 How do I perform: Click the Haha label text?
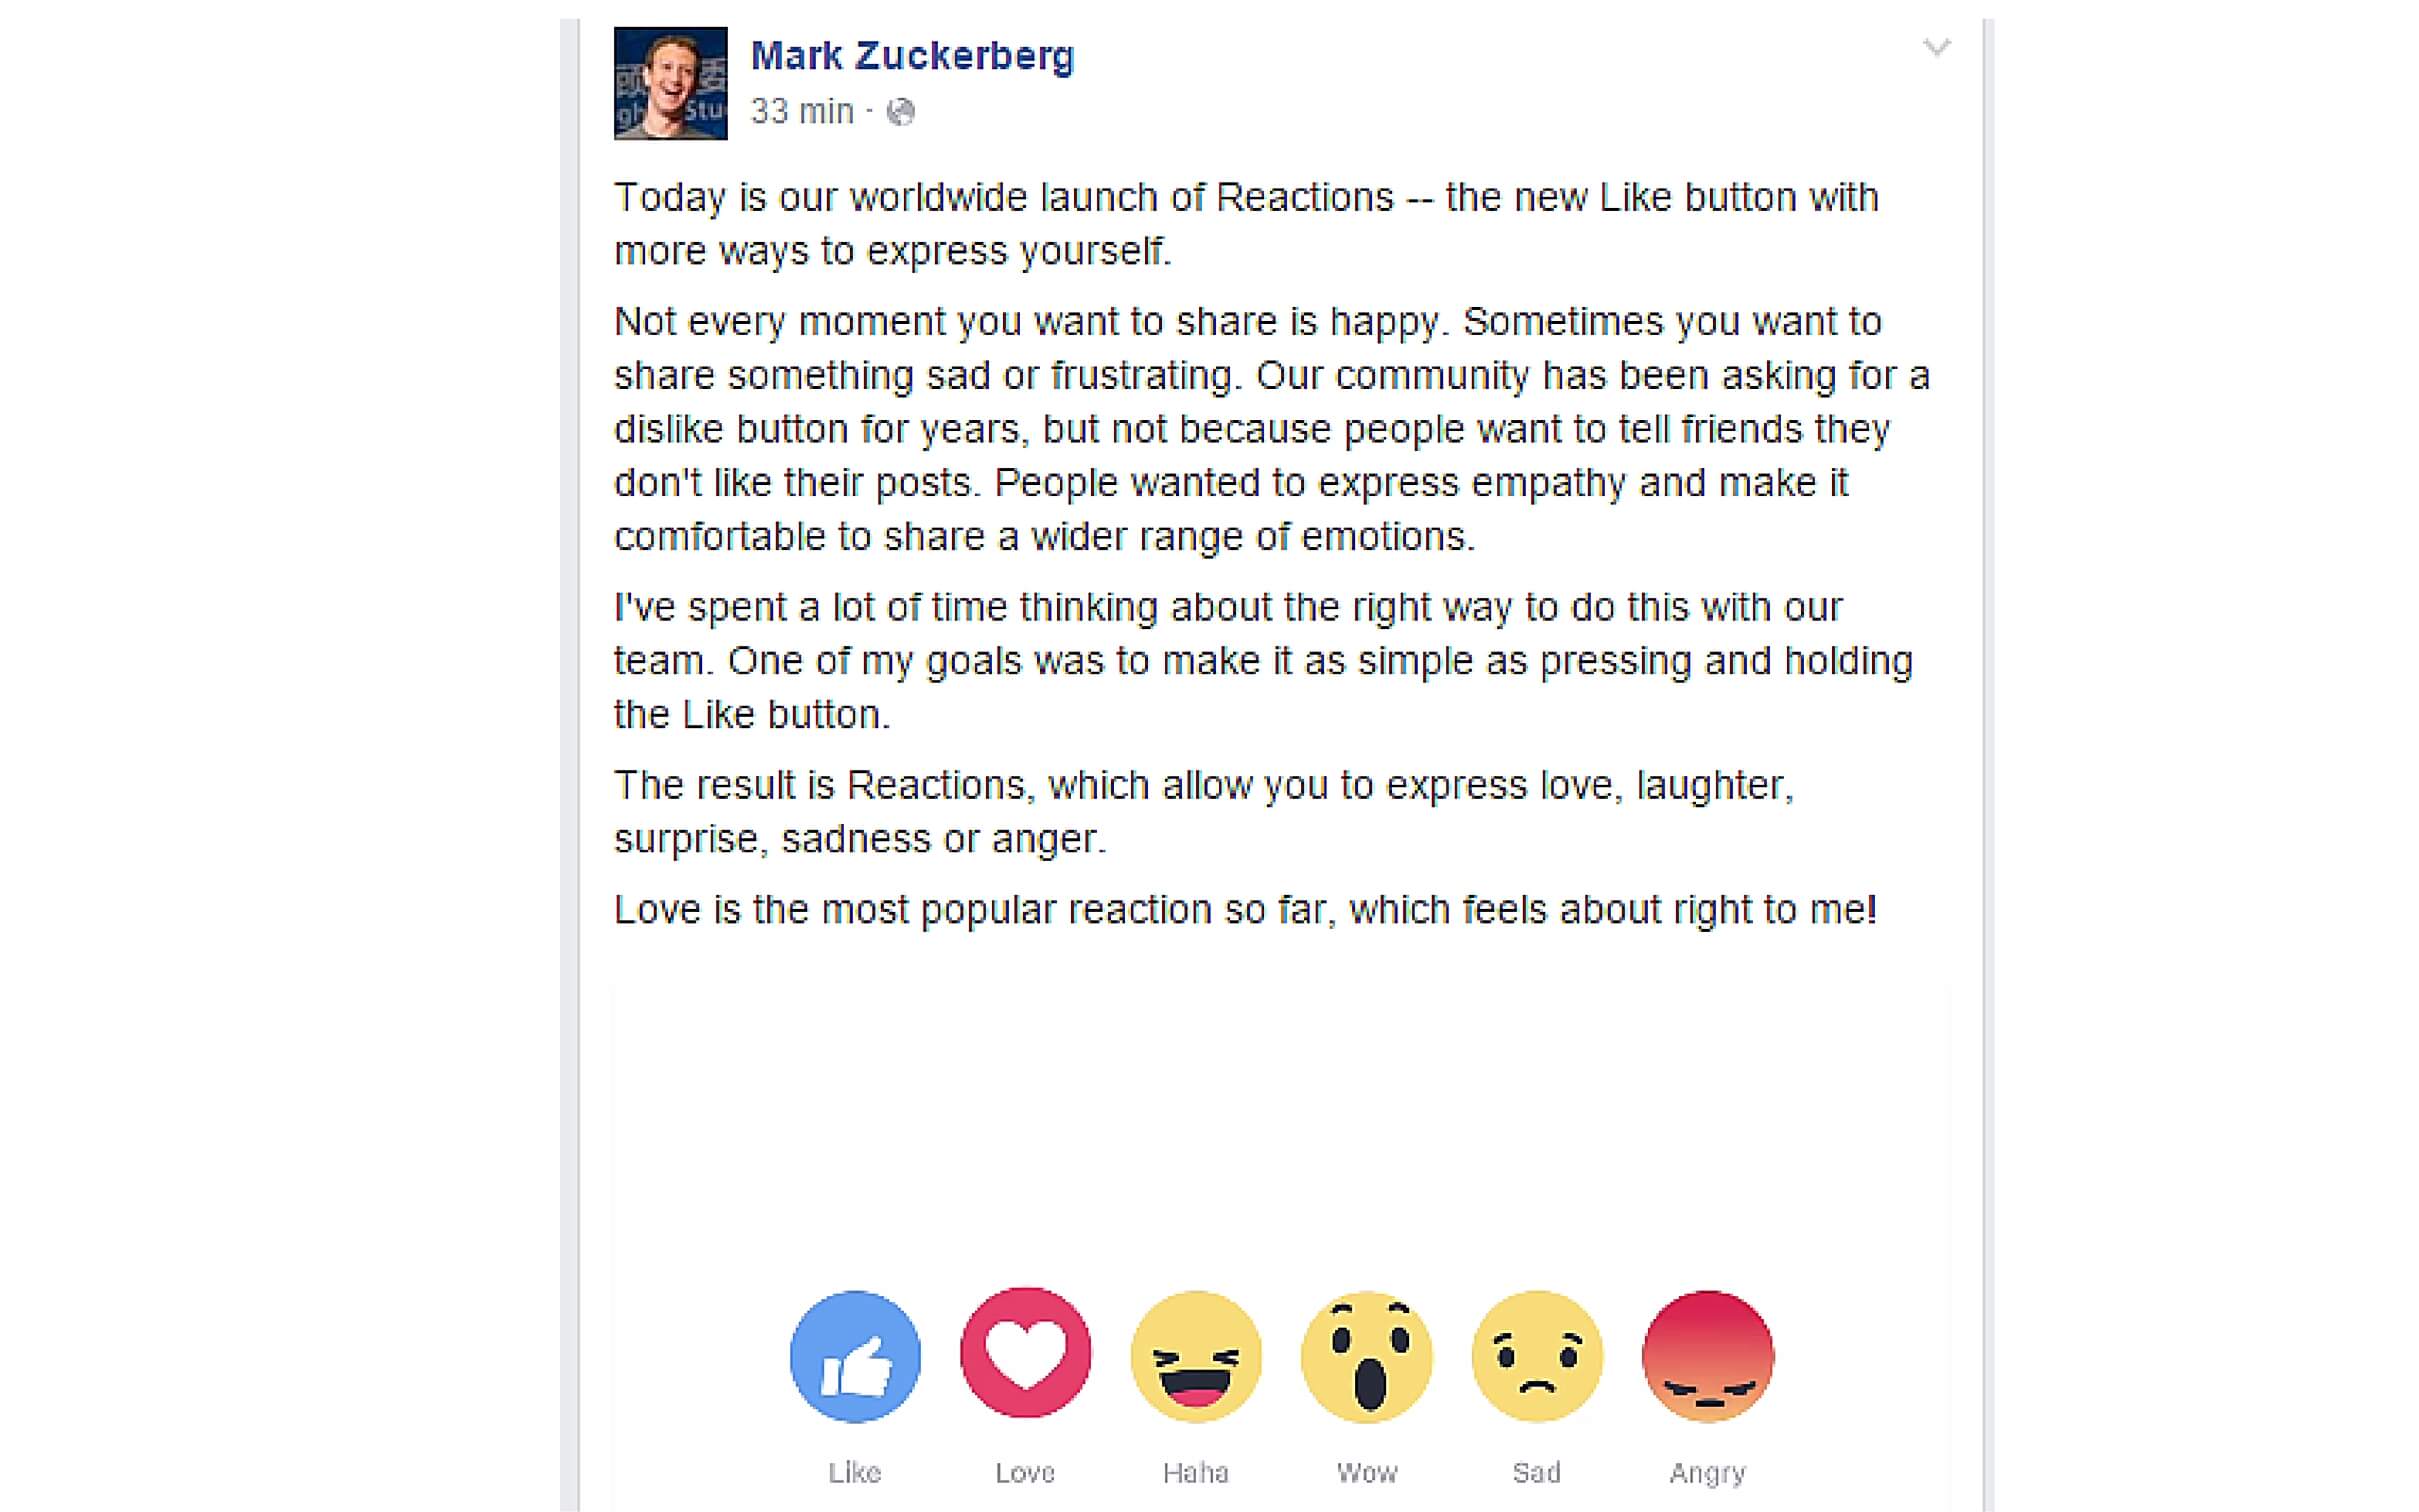point(1196,1471)
